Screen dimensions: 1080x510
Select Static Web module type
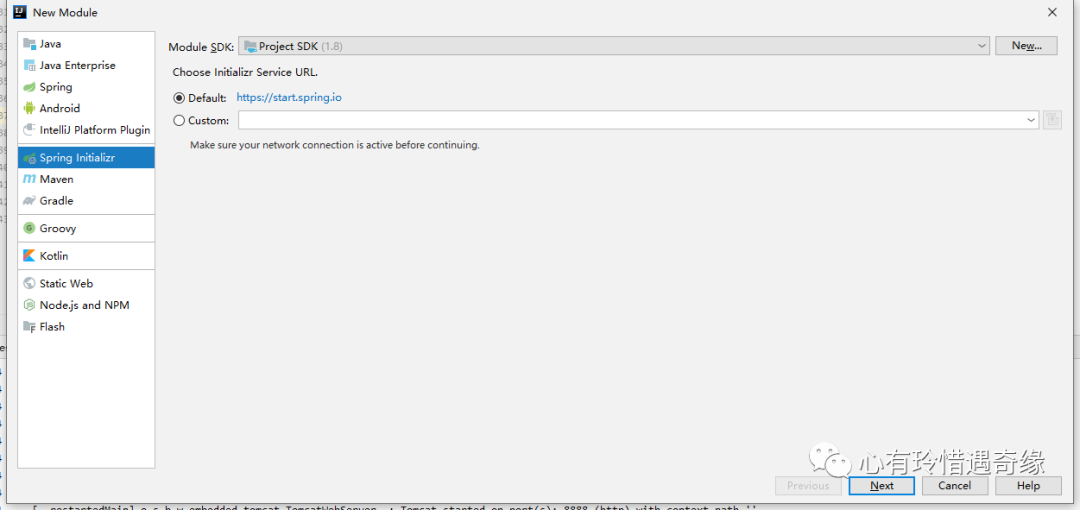pos(86,283)
